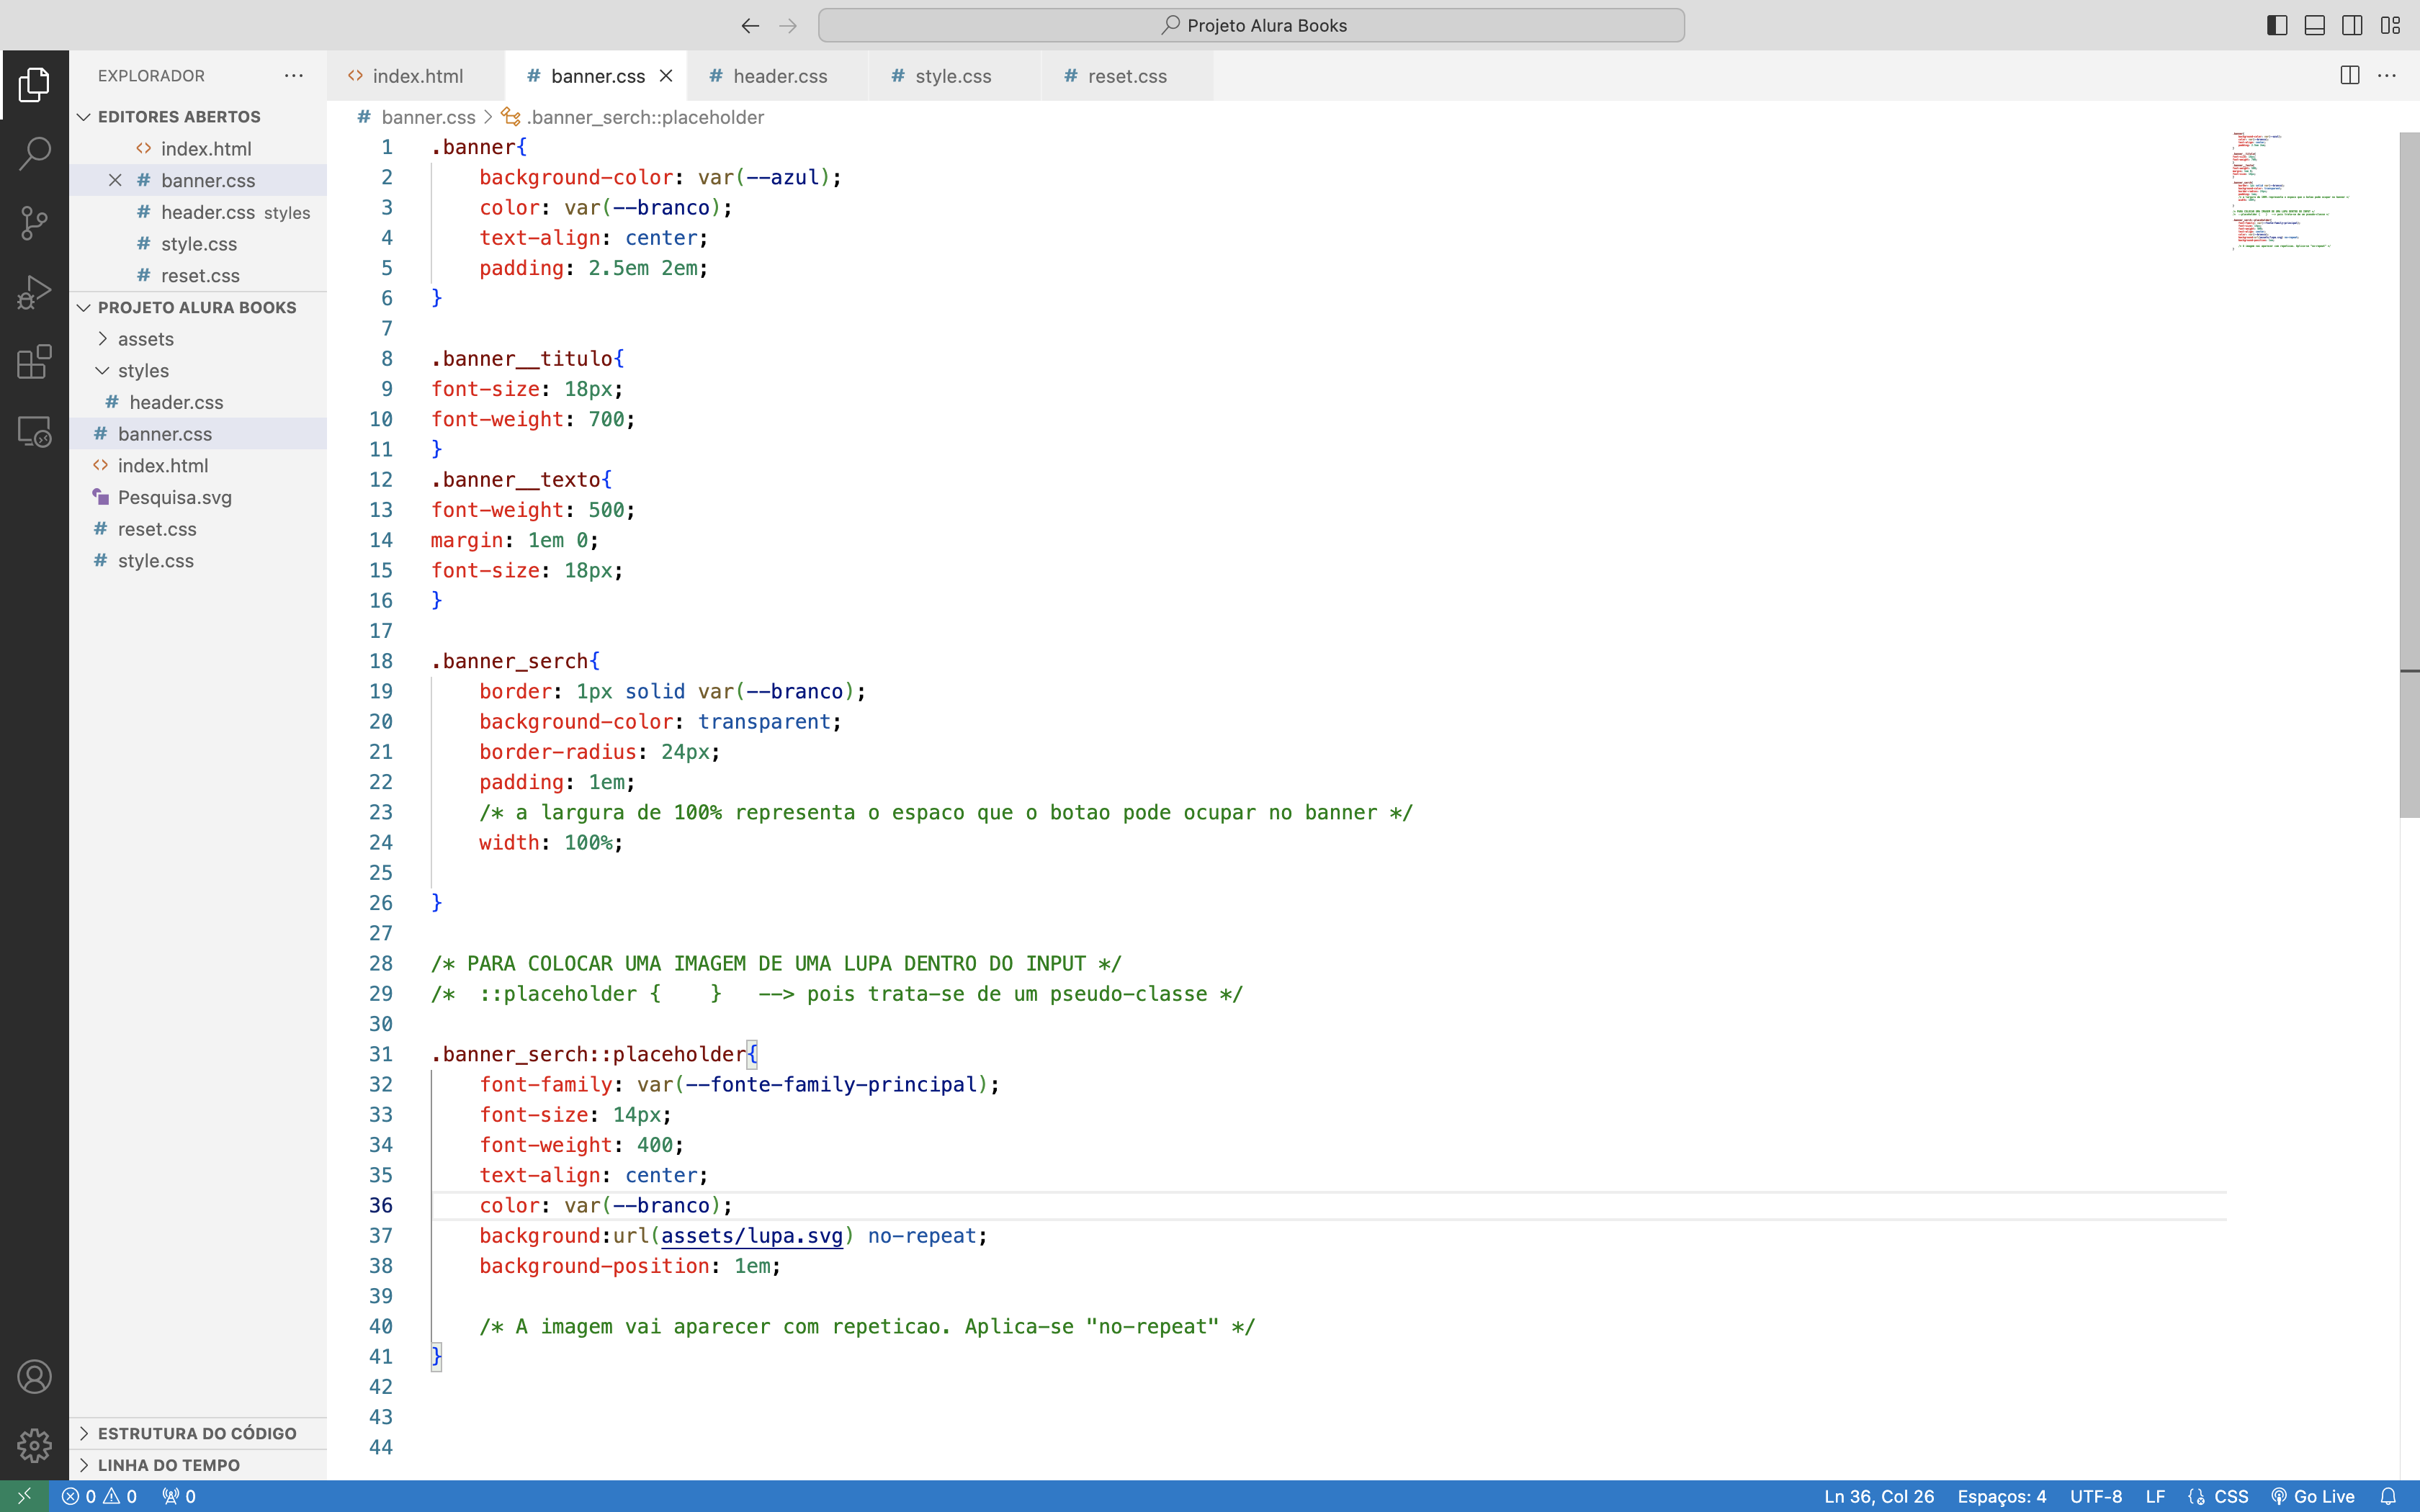Open reset.css in project tree
2420x1512 pixels.
pos(198,529)
